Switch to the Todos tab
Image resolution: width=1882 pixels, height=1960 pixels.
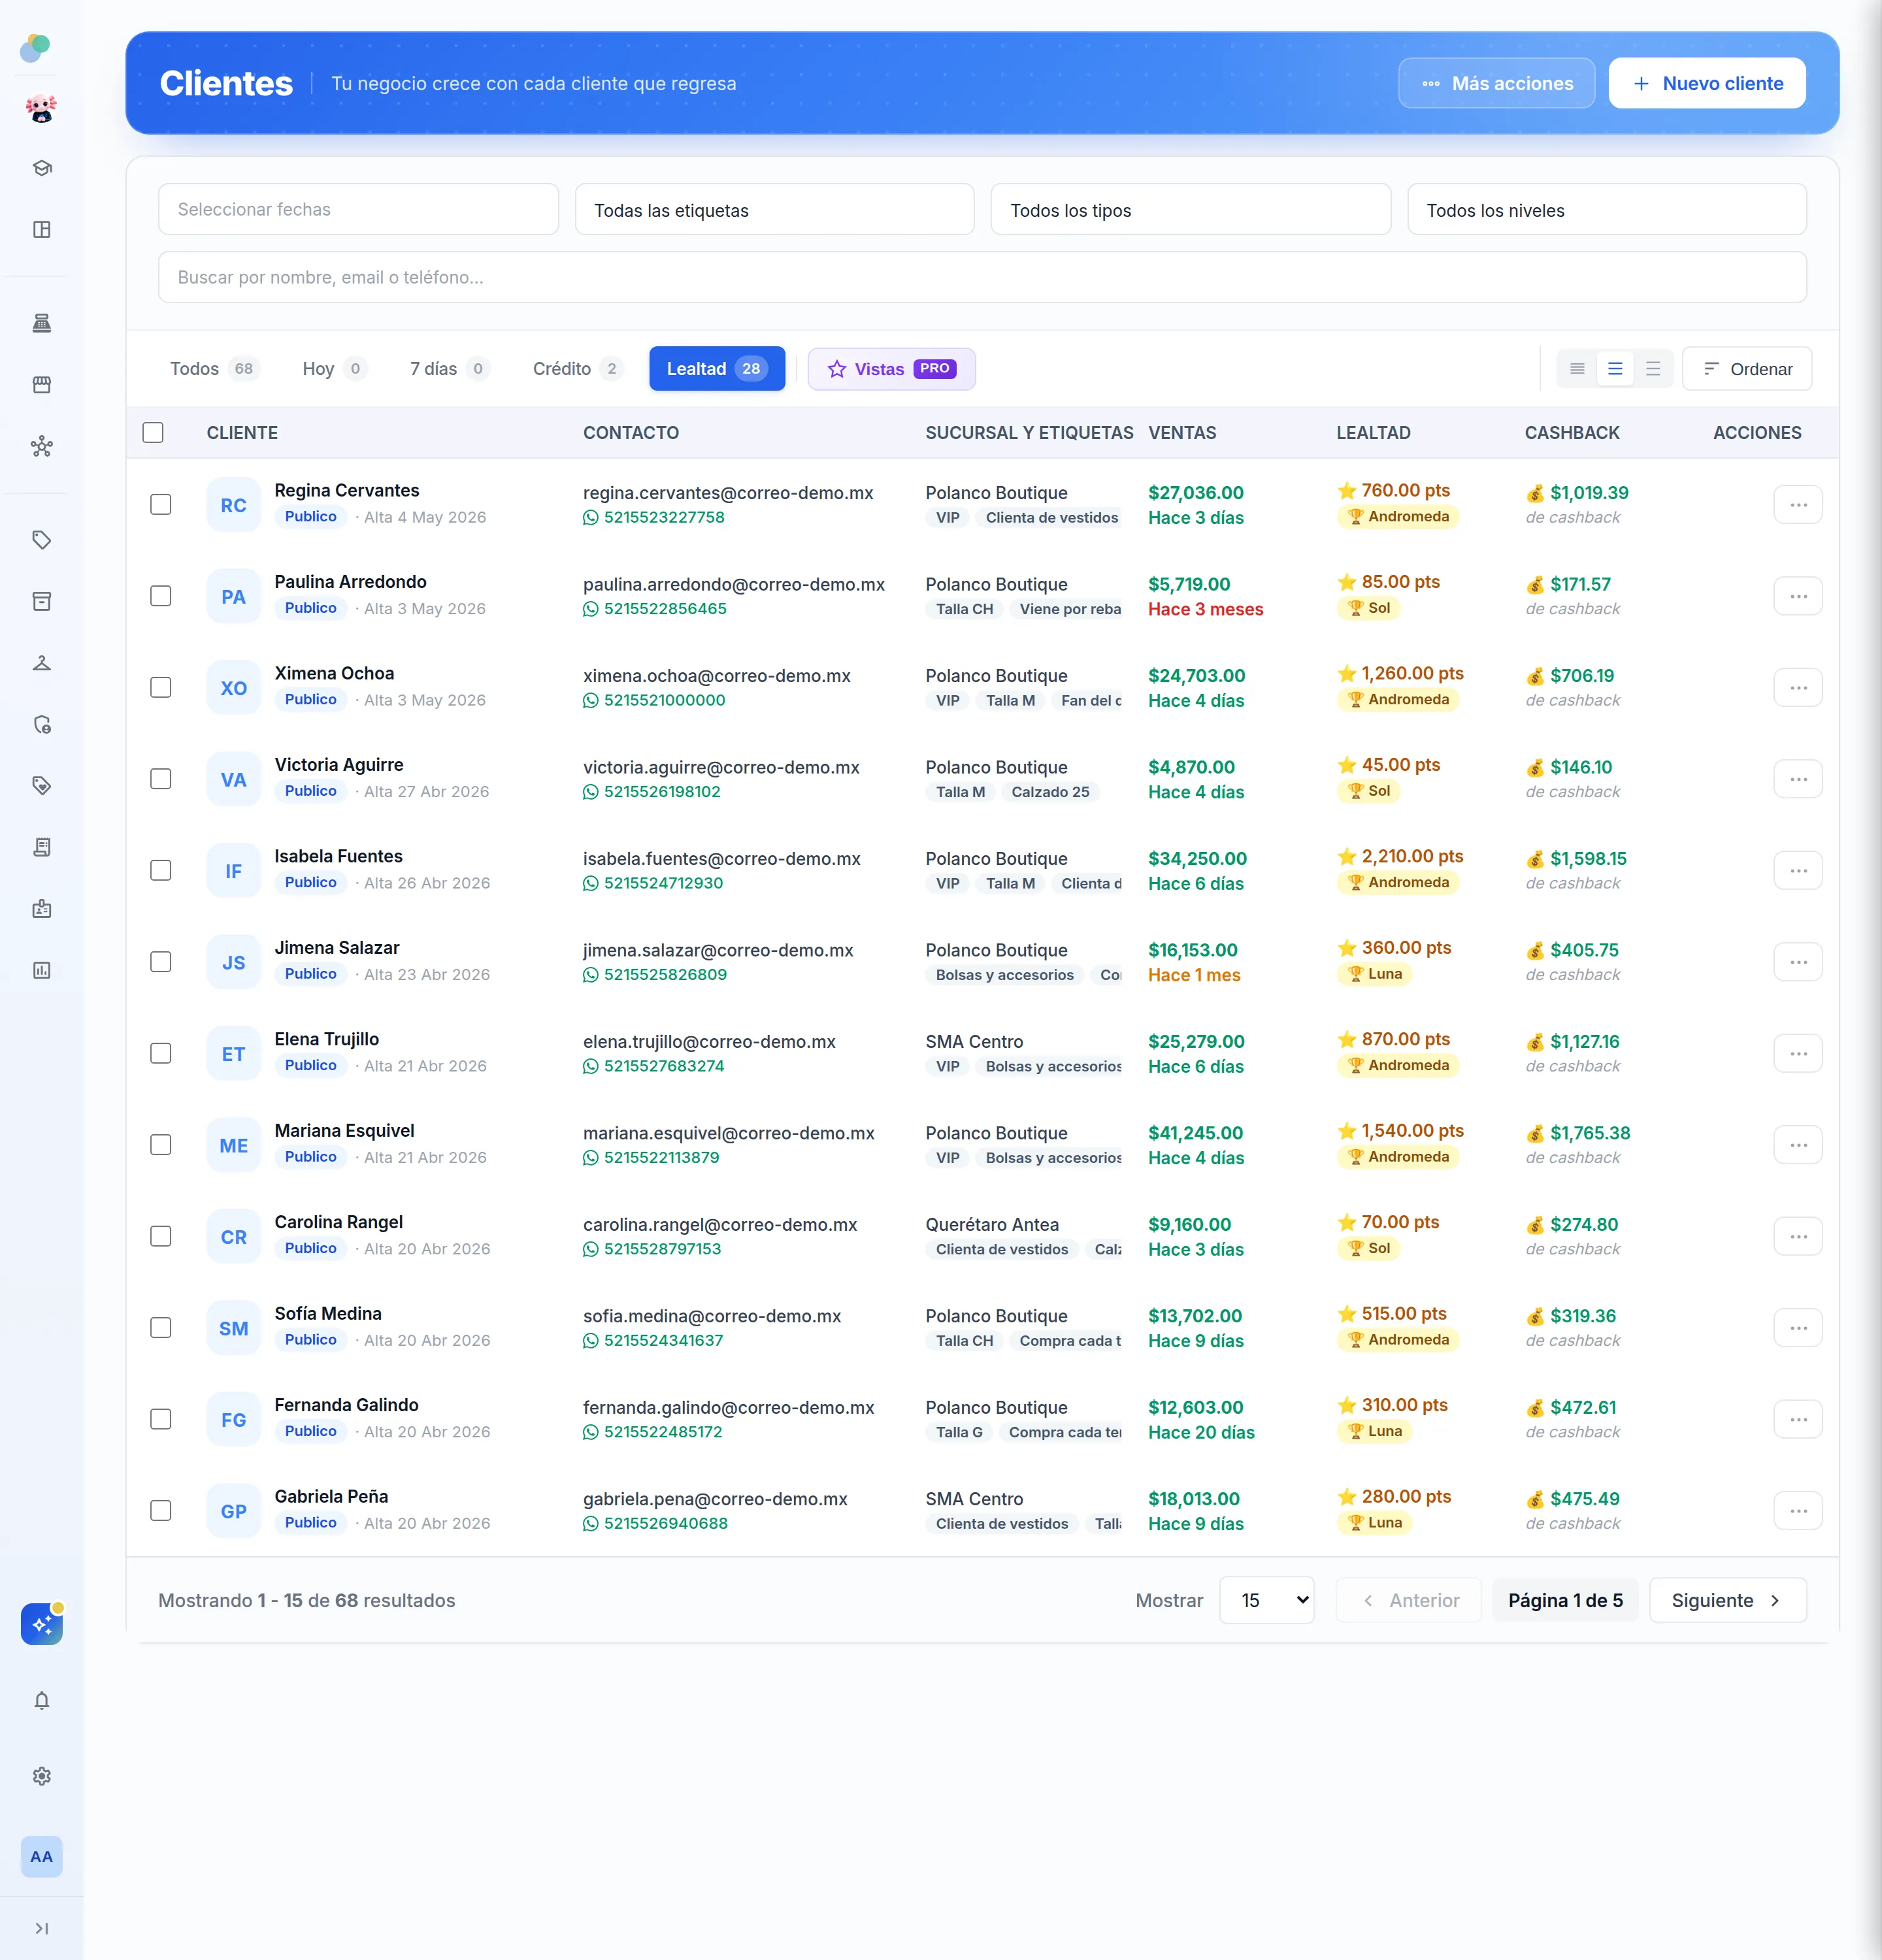pos(214,369)
